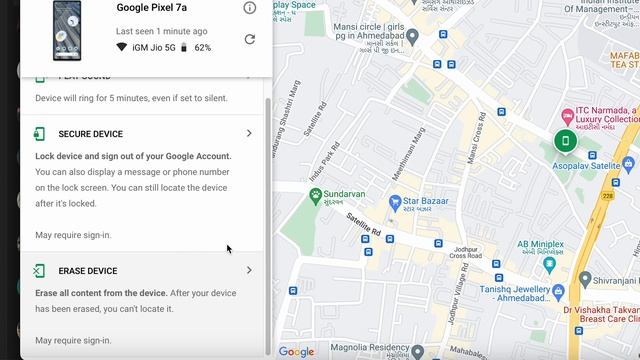This screenshot has height=360, width=640.
Task: Click the 62% battery level text
Action: tap(203, 48)
